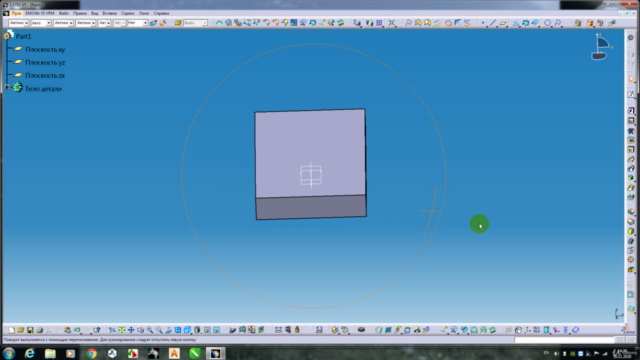The height and width of the screenshot is (360, 640).
Task: Open Windows Explorer from the taskbar
Action: pyautogui.click(x=50, y=353)
